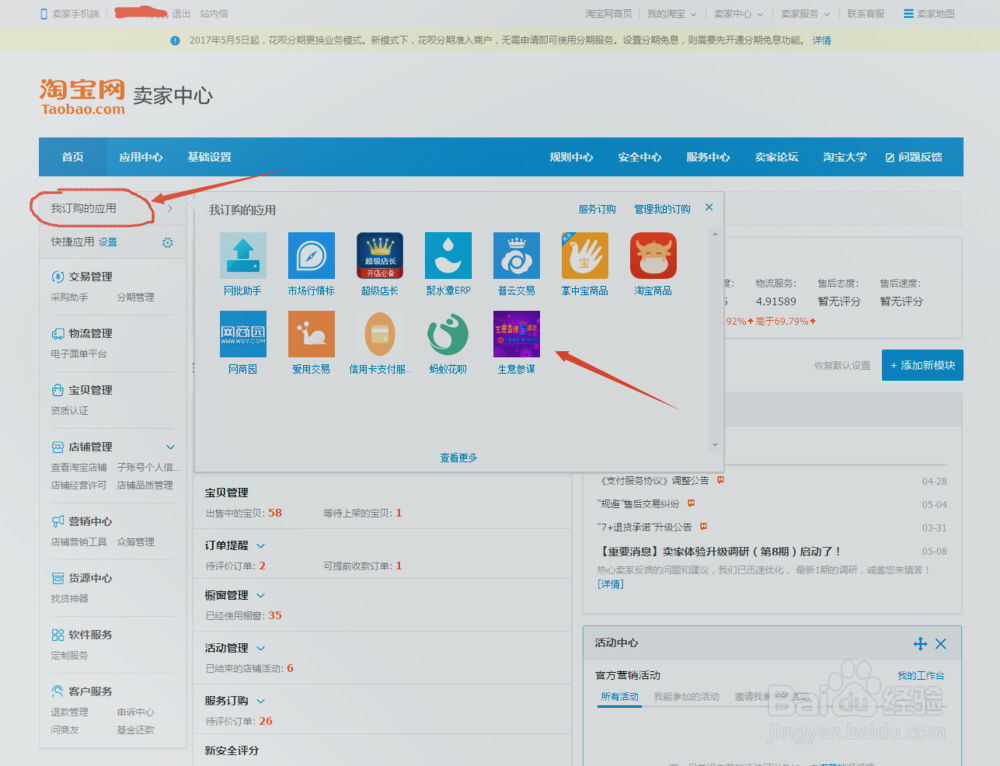The image size is (1000, 766).
Task: Launch the 掌中宝商品 hand icon
Action: pos(585,256)
